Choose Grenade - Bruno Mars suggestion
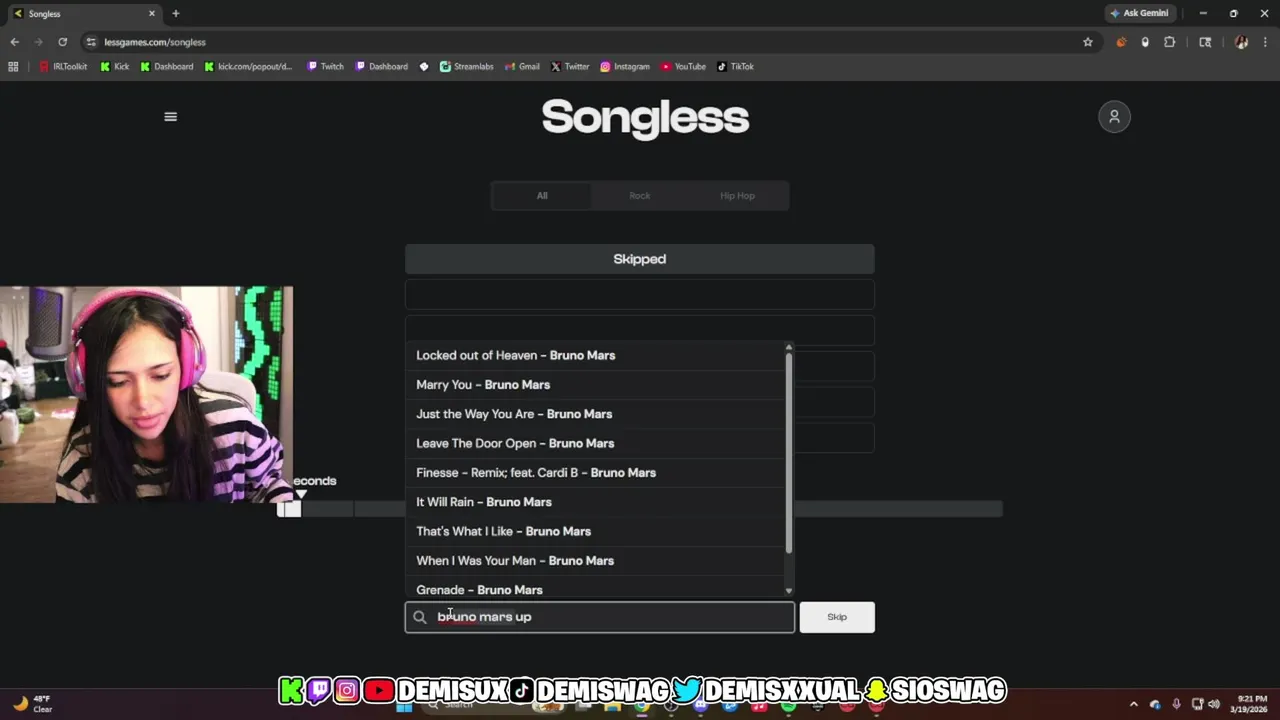The width and height of the screenshot is (1280, 720). 595,588
